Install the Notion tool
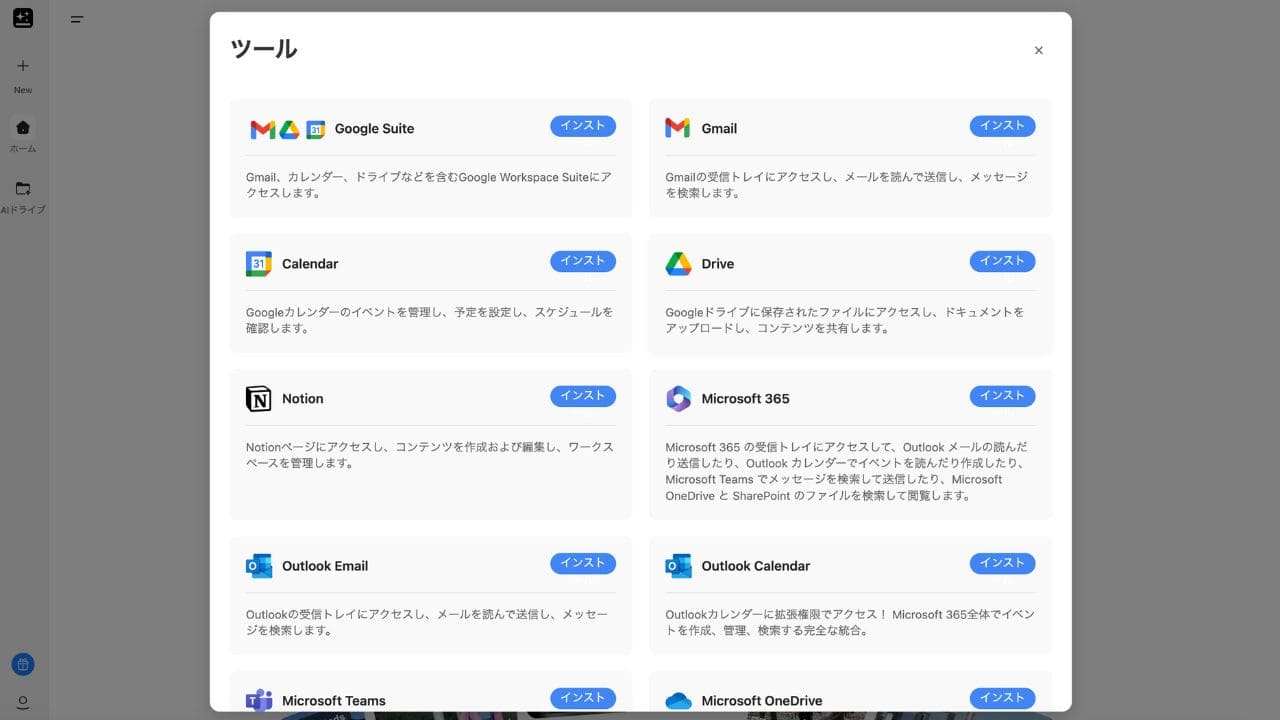 coord(583,396)
